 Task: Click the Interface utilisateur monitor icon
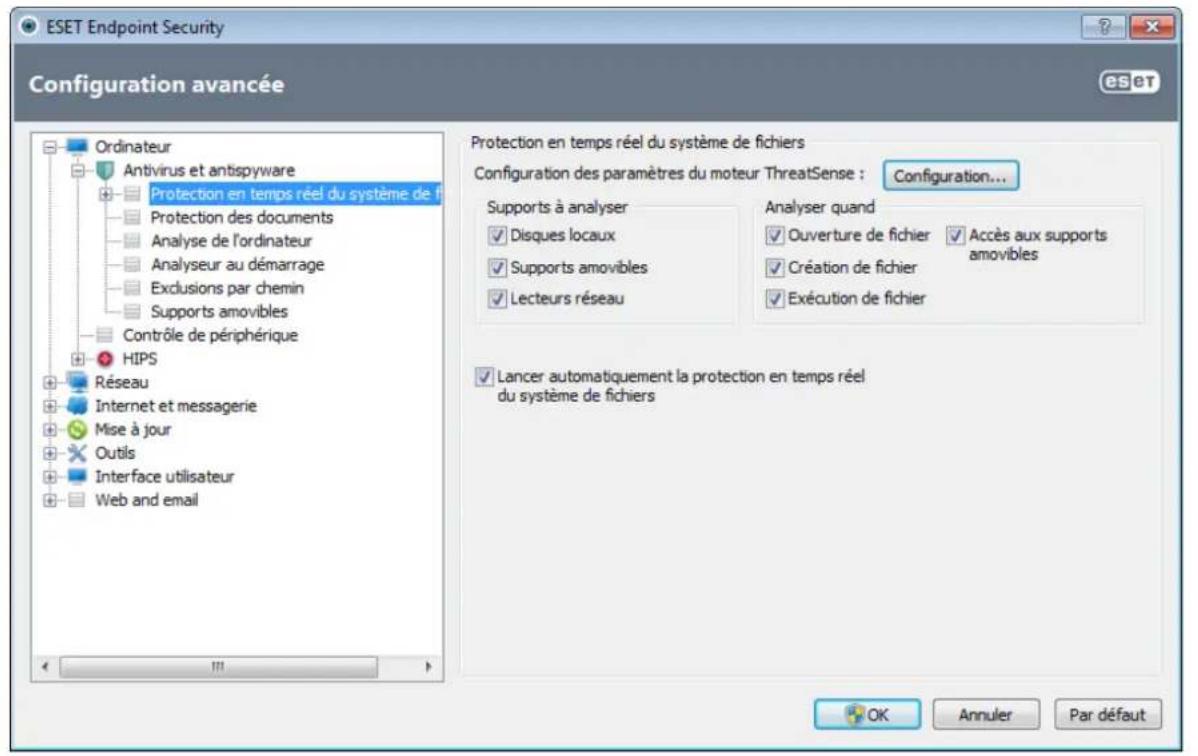pos(77,476)
